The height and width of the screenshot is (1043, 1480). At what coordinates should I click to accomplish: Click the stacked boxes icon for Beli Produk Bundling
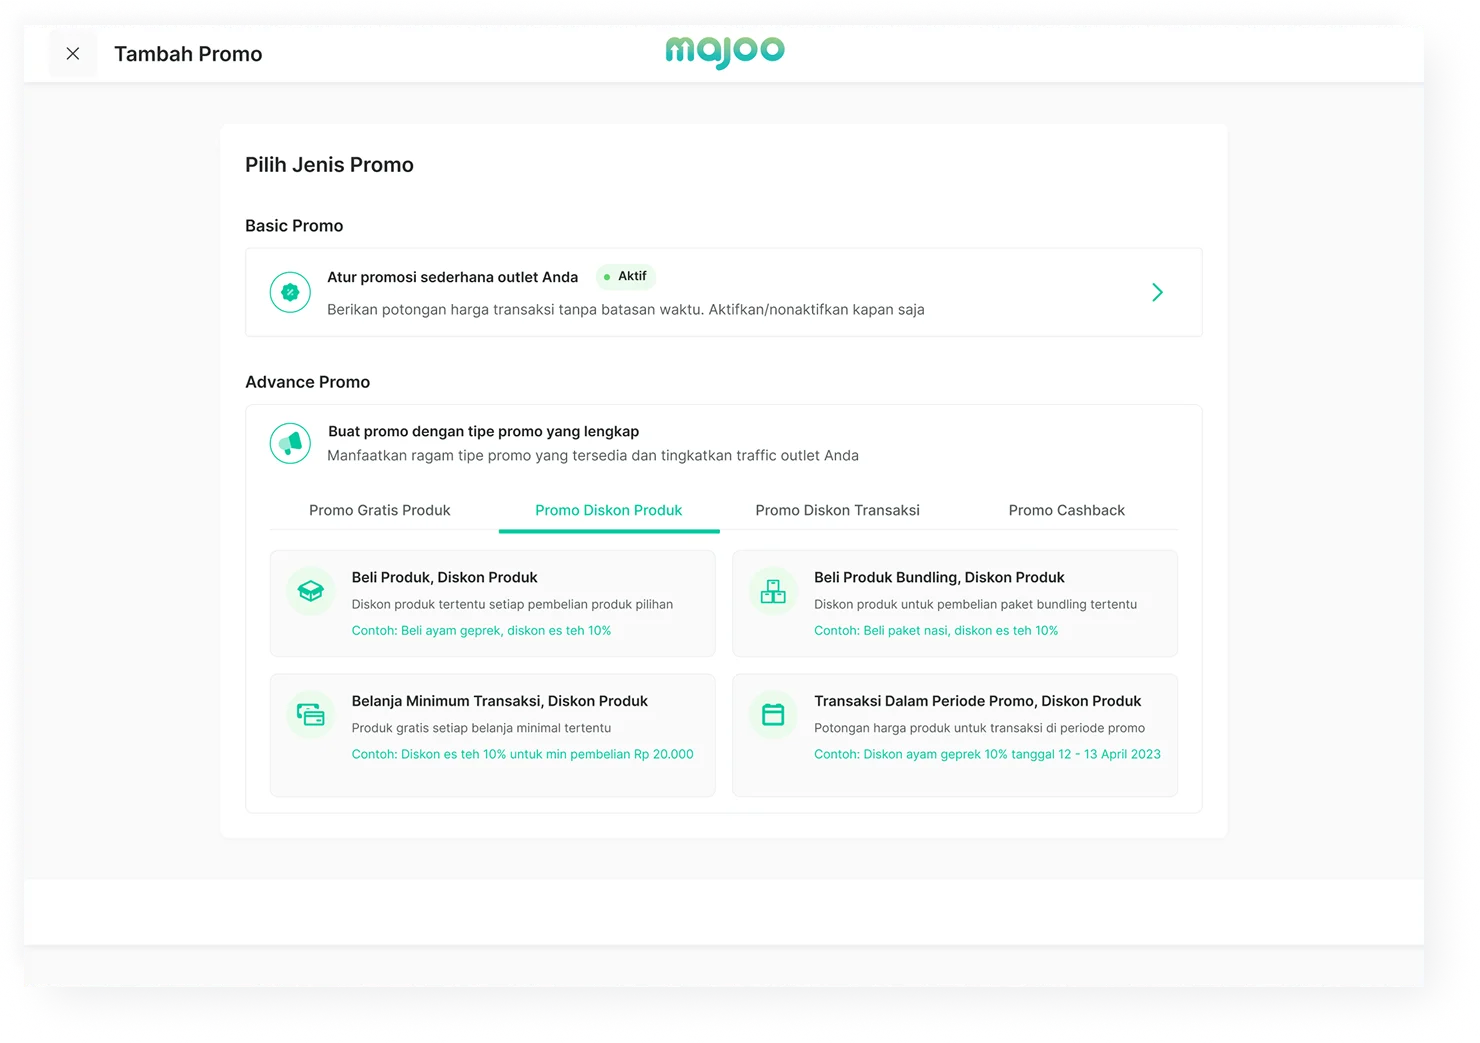tap(773, 591)
